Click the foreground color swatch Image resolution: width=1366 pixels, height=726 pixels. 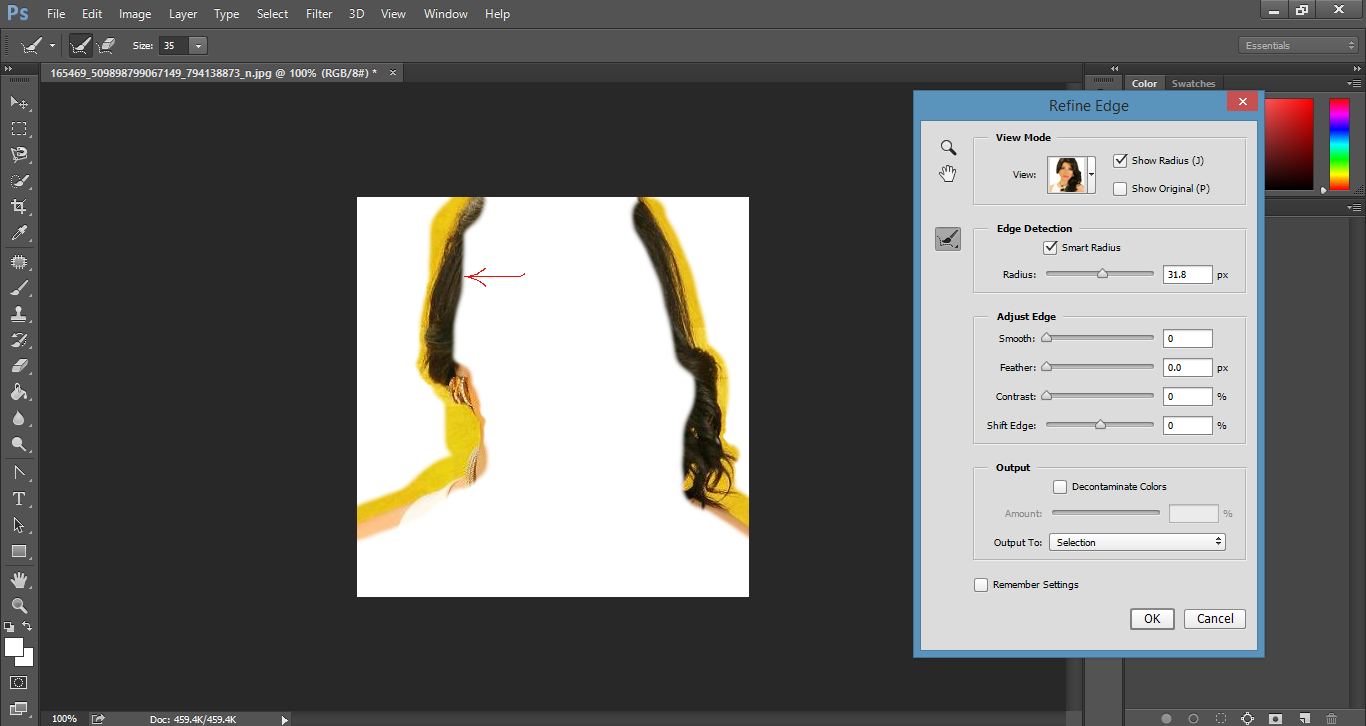(x=13, y=647)
